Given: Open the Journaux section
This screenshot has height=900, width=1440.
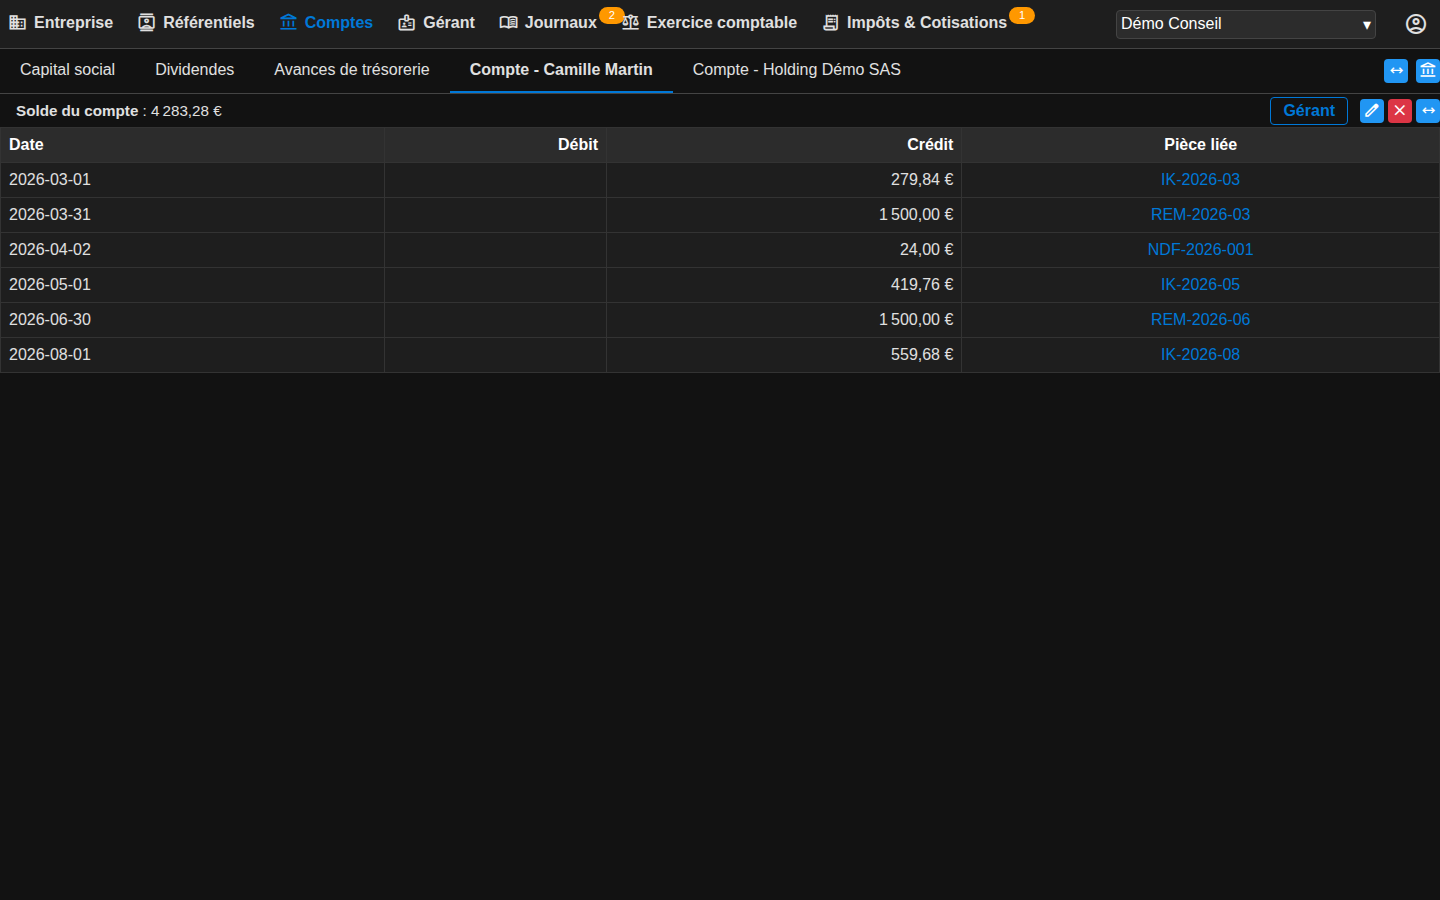Looking at the screenshot, I should point(548,23).
